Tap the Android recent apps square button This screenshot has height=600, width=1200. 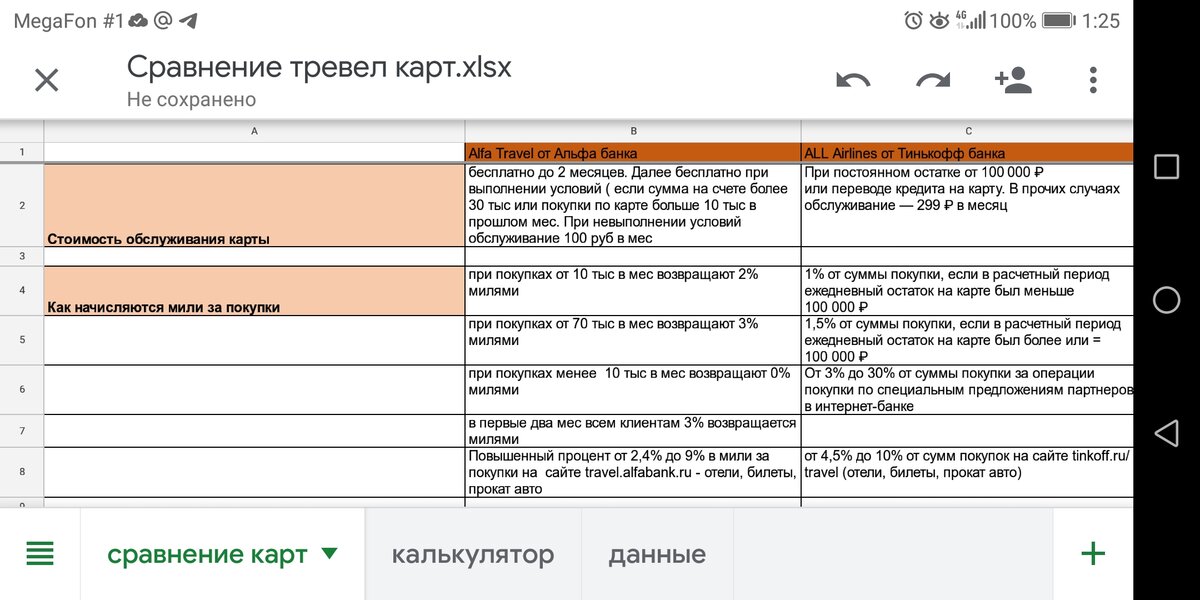1166,166
